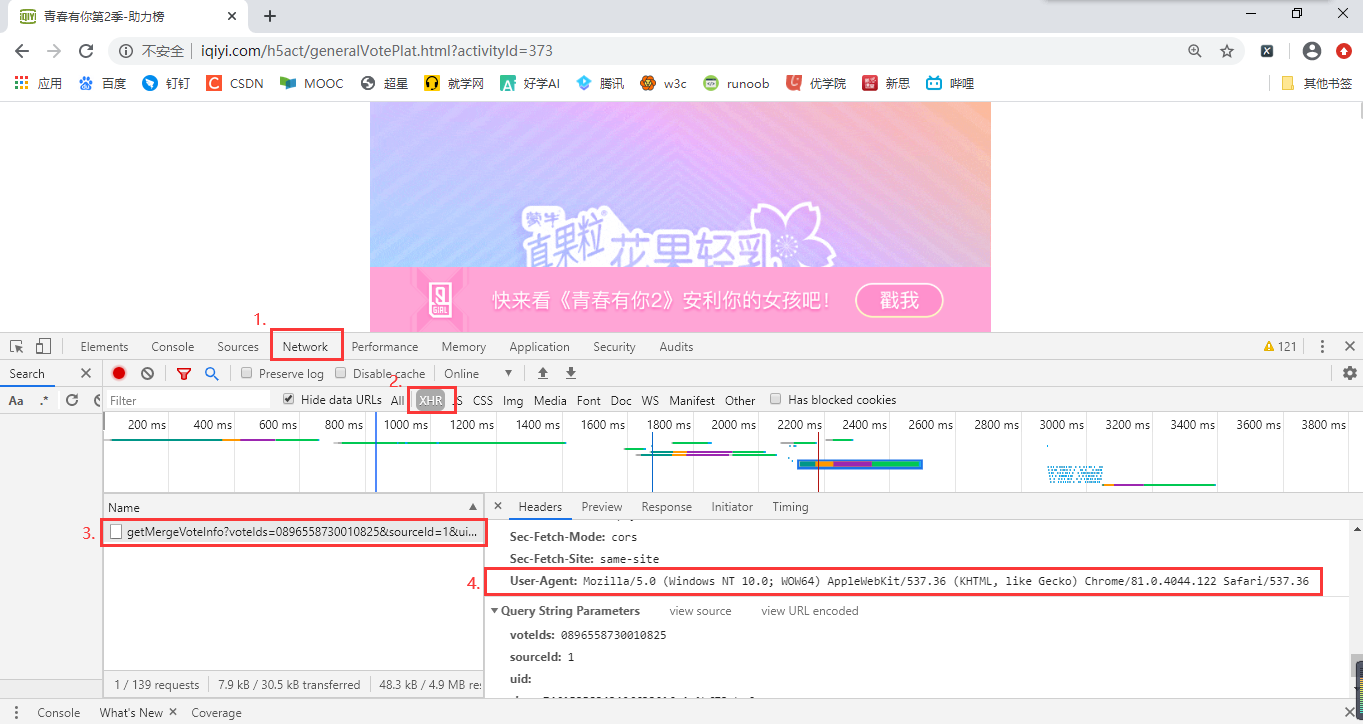The height and width of the screenshot is (724, 1363).
Task: Select the XHR filter type
Action: point(431,400)
